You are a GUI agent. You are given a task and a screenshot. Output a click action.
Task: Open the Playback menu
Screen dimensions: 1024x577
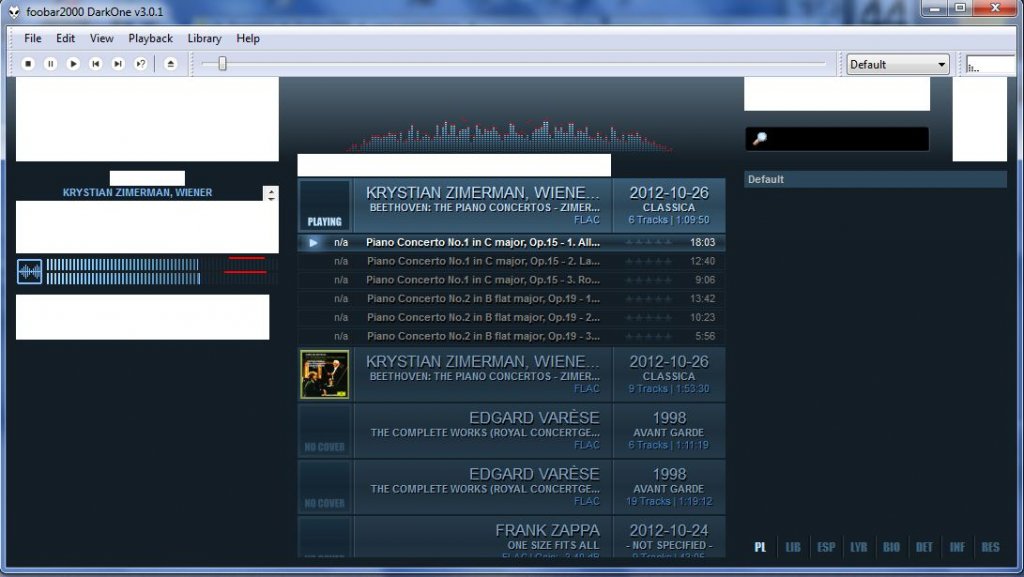click(x=150, y=39)
